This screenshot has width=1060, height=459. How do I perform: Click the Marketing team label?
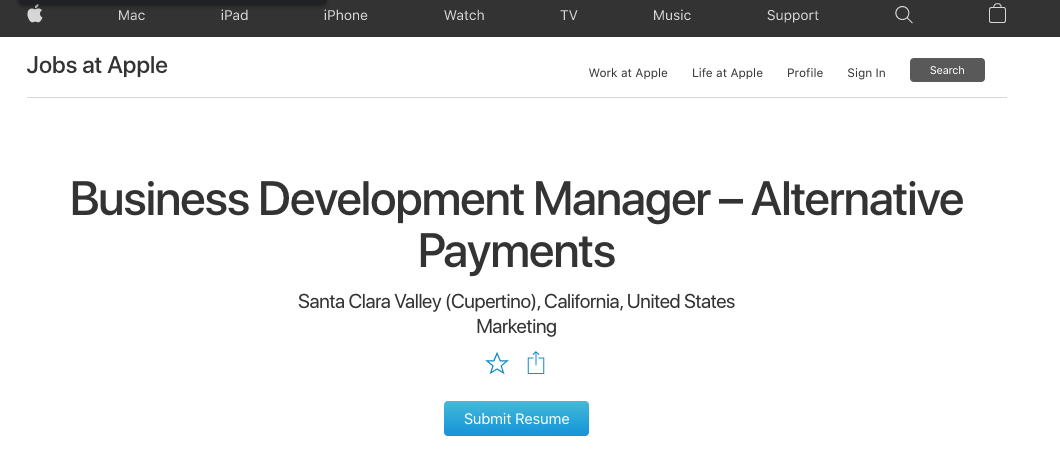tap(516, 327)
